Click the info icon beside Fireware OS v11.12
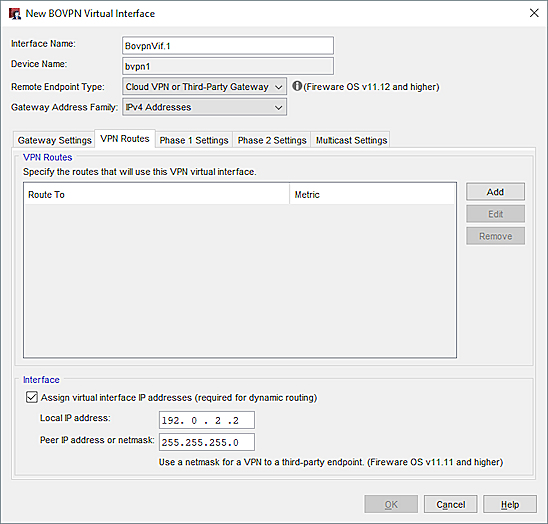The image size is (548, 524). click(x=297, y=86)
